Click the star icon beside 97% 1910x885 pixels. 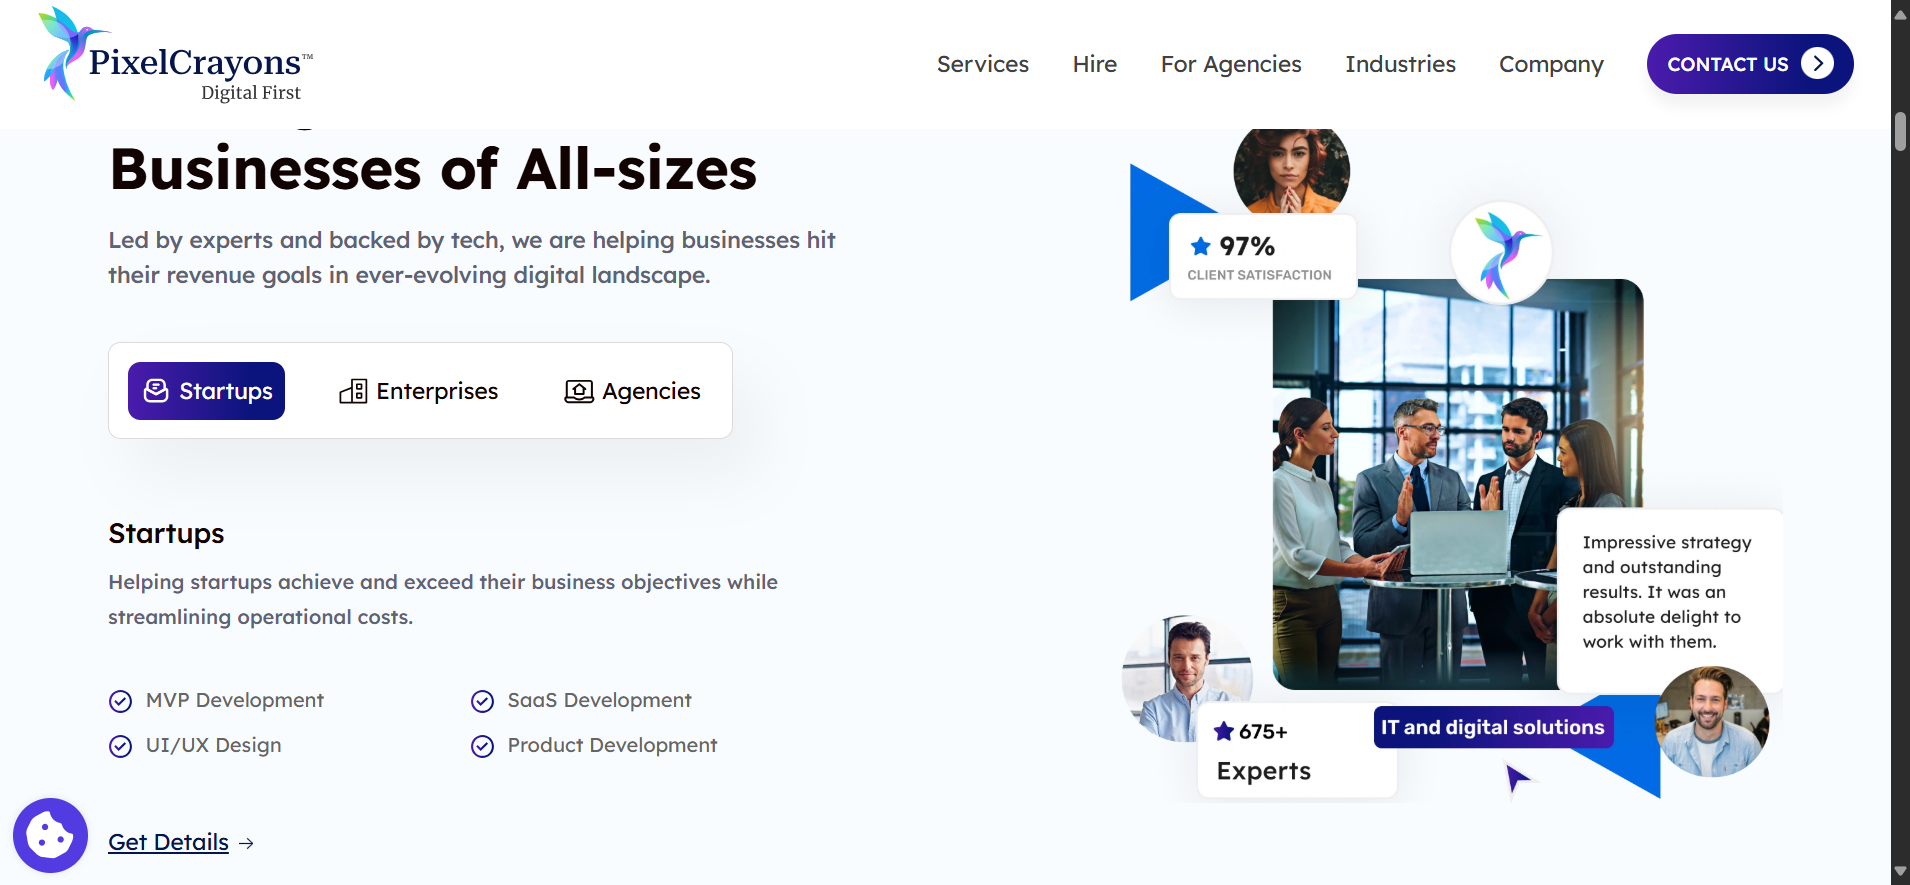[x=1201, y=246]
